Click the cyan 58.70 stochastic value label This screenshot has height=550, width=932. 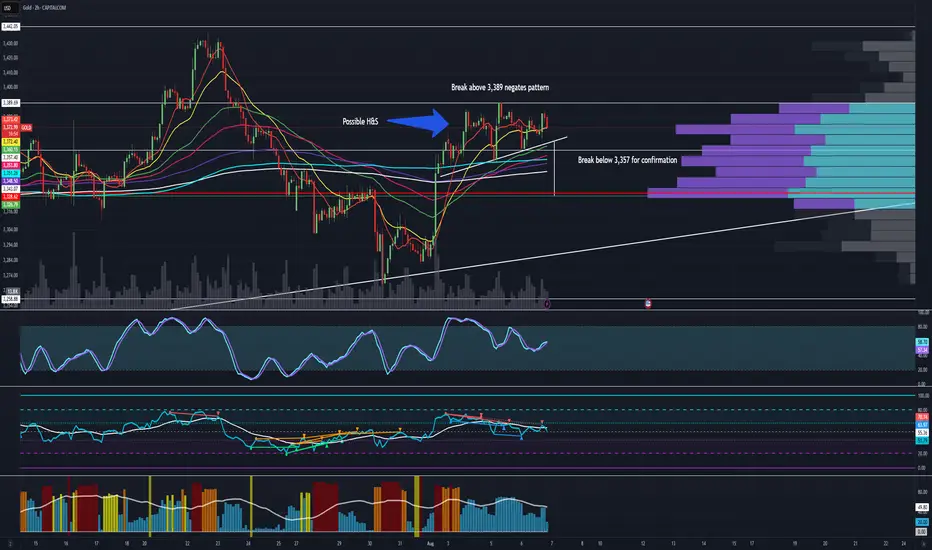tap(922, 342)
